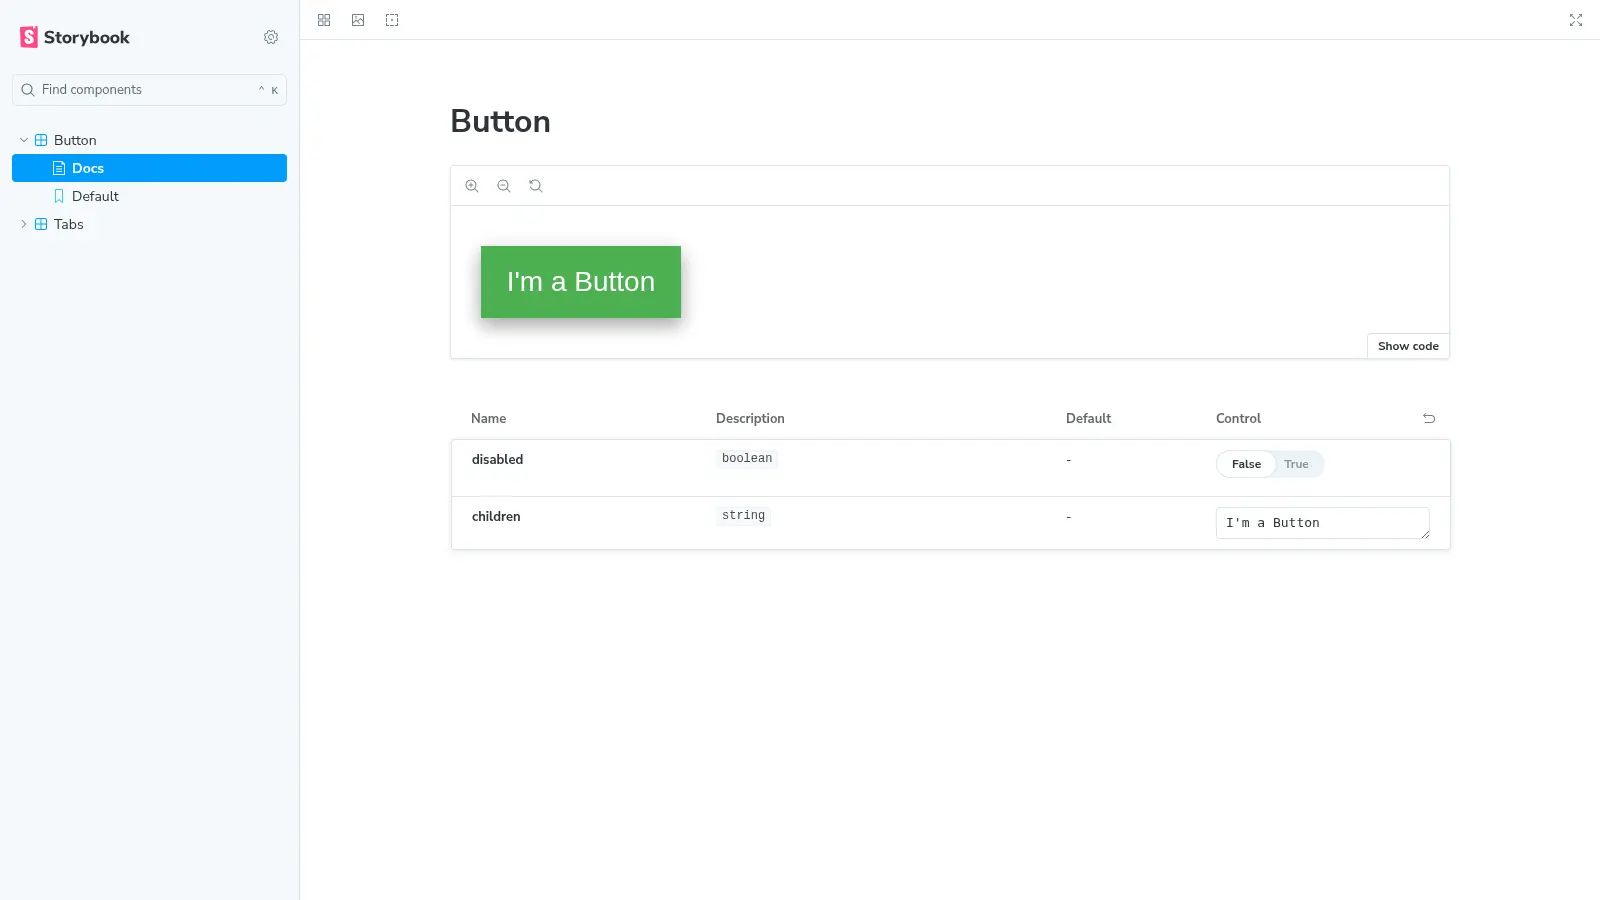Viewport: 1600px width, 900px height.
Task: Click the Default story bookmark icon
Action: click(59, 196)
